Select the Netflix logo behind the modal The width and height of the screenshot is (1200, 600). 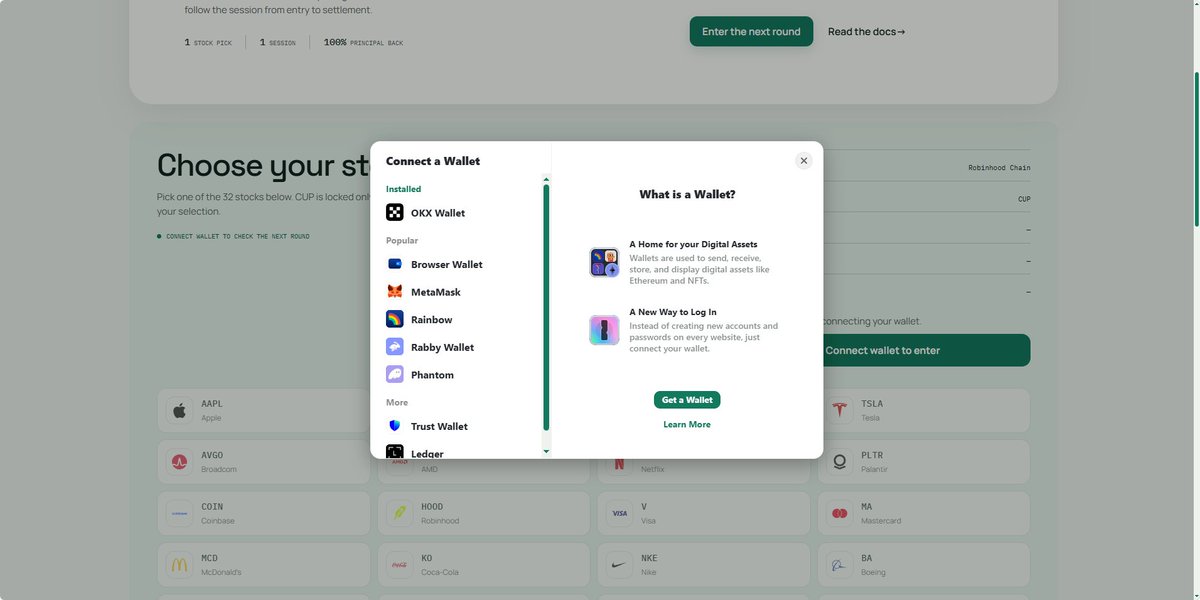pos(620,464)
